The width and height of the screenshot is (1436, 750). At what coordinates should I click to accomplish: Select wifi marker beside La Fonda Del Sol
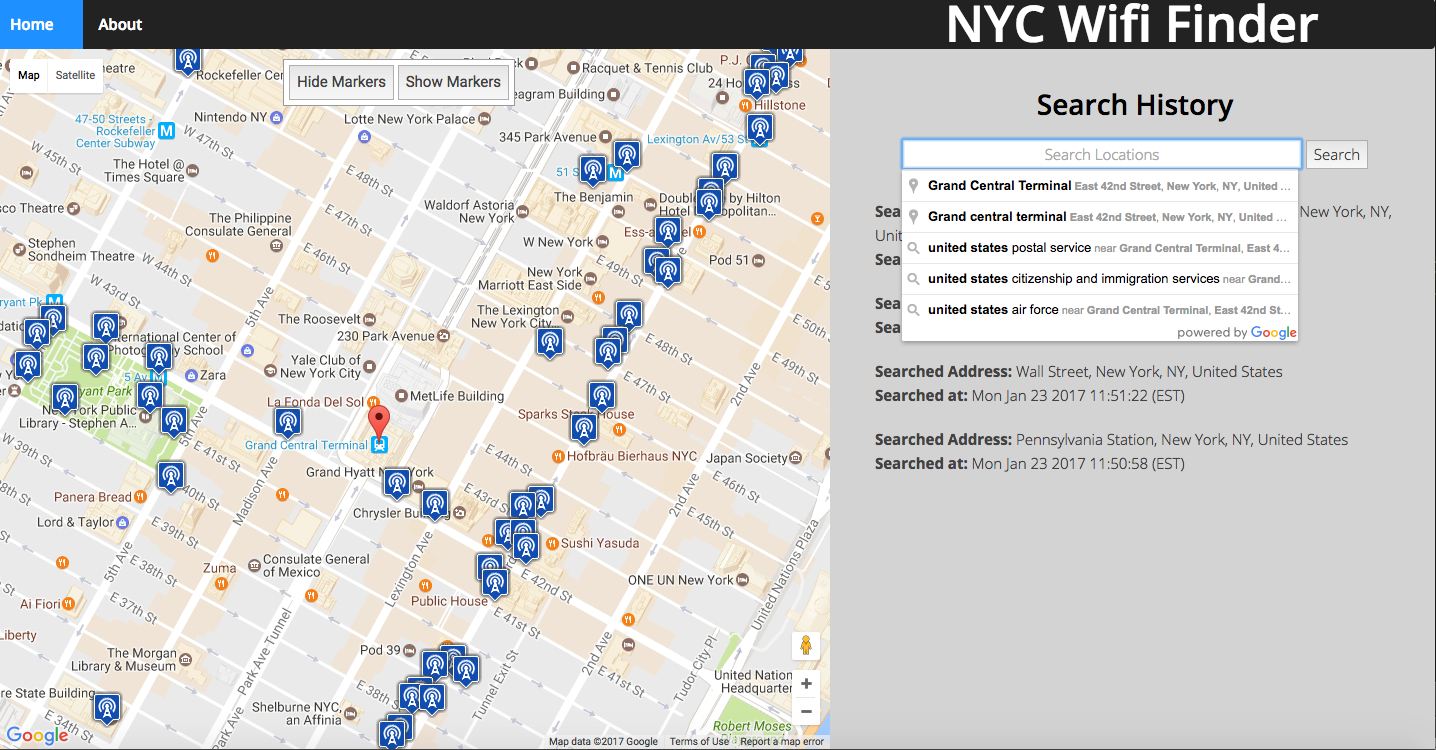click(288, 423)
